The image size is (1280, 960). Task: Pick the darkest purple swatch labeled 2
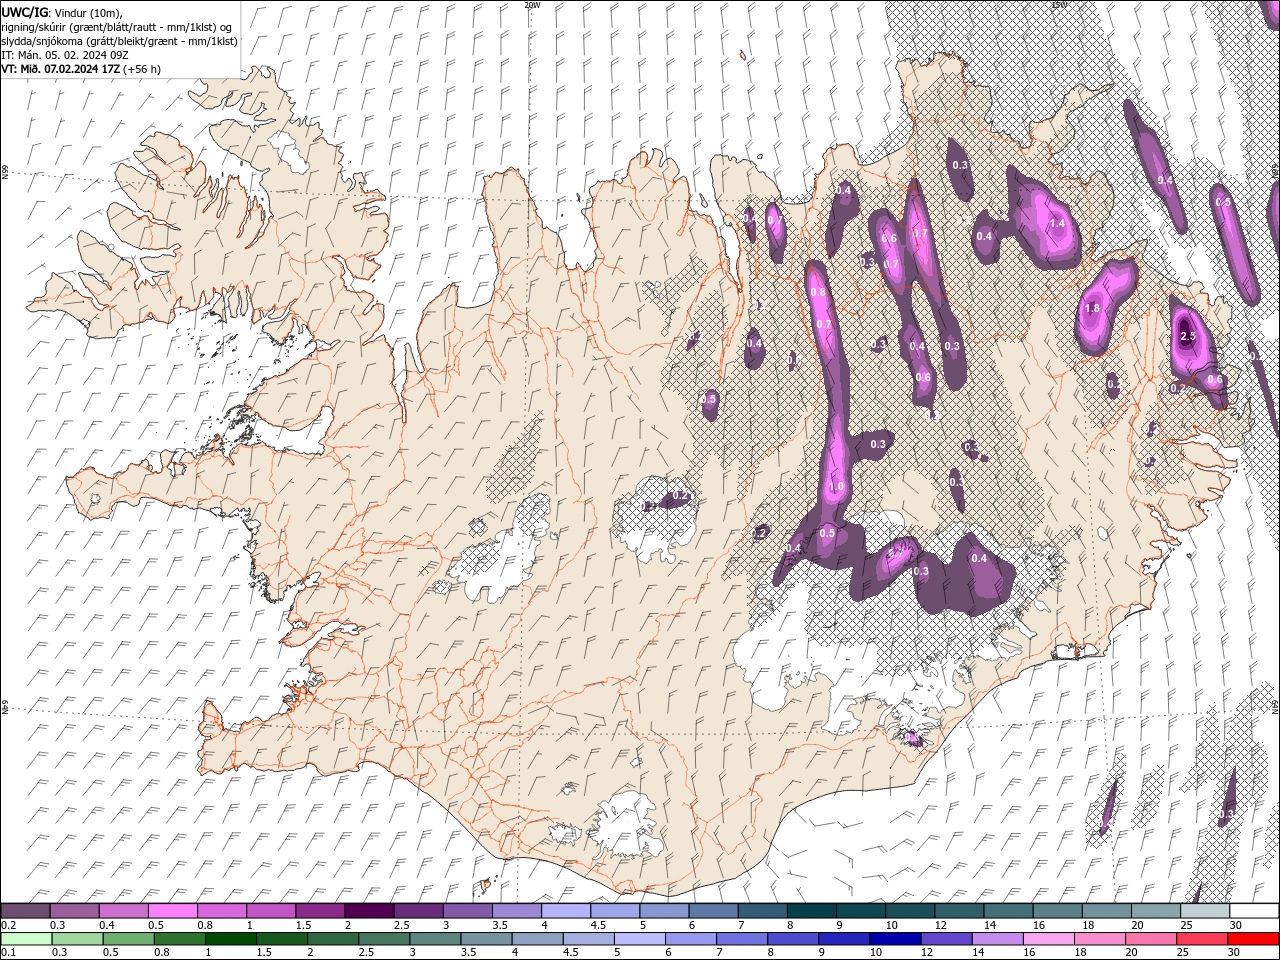[x=368, y=910]
